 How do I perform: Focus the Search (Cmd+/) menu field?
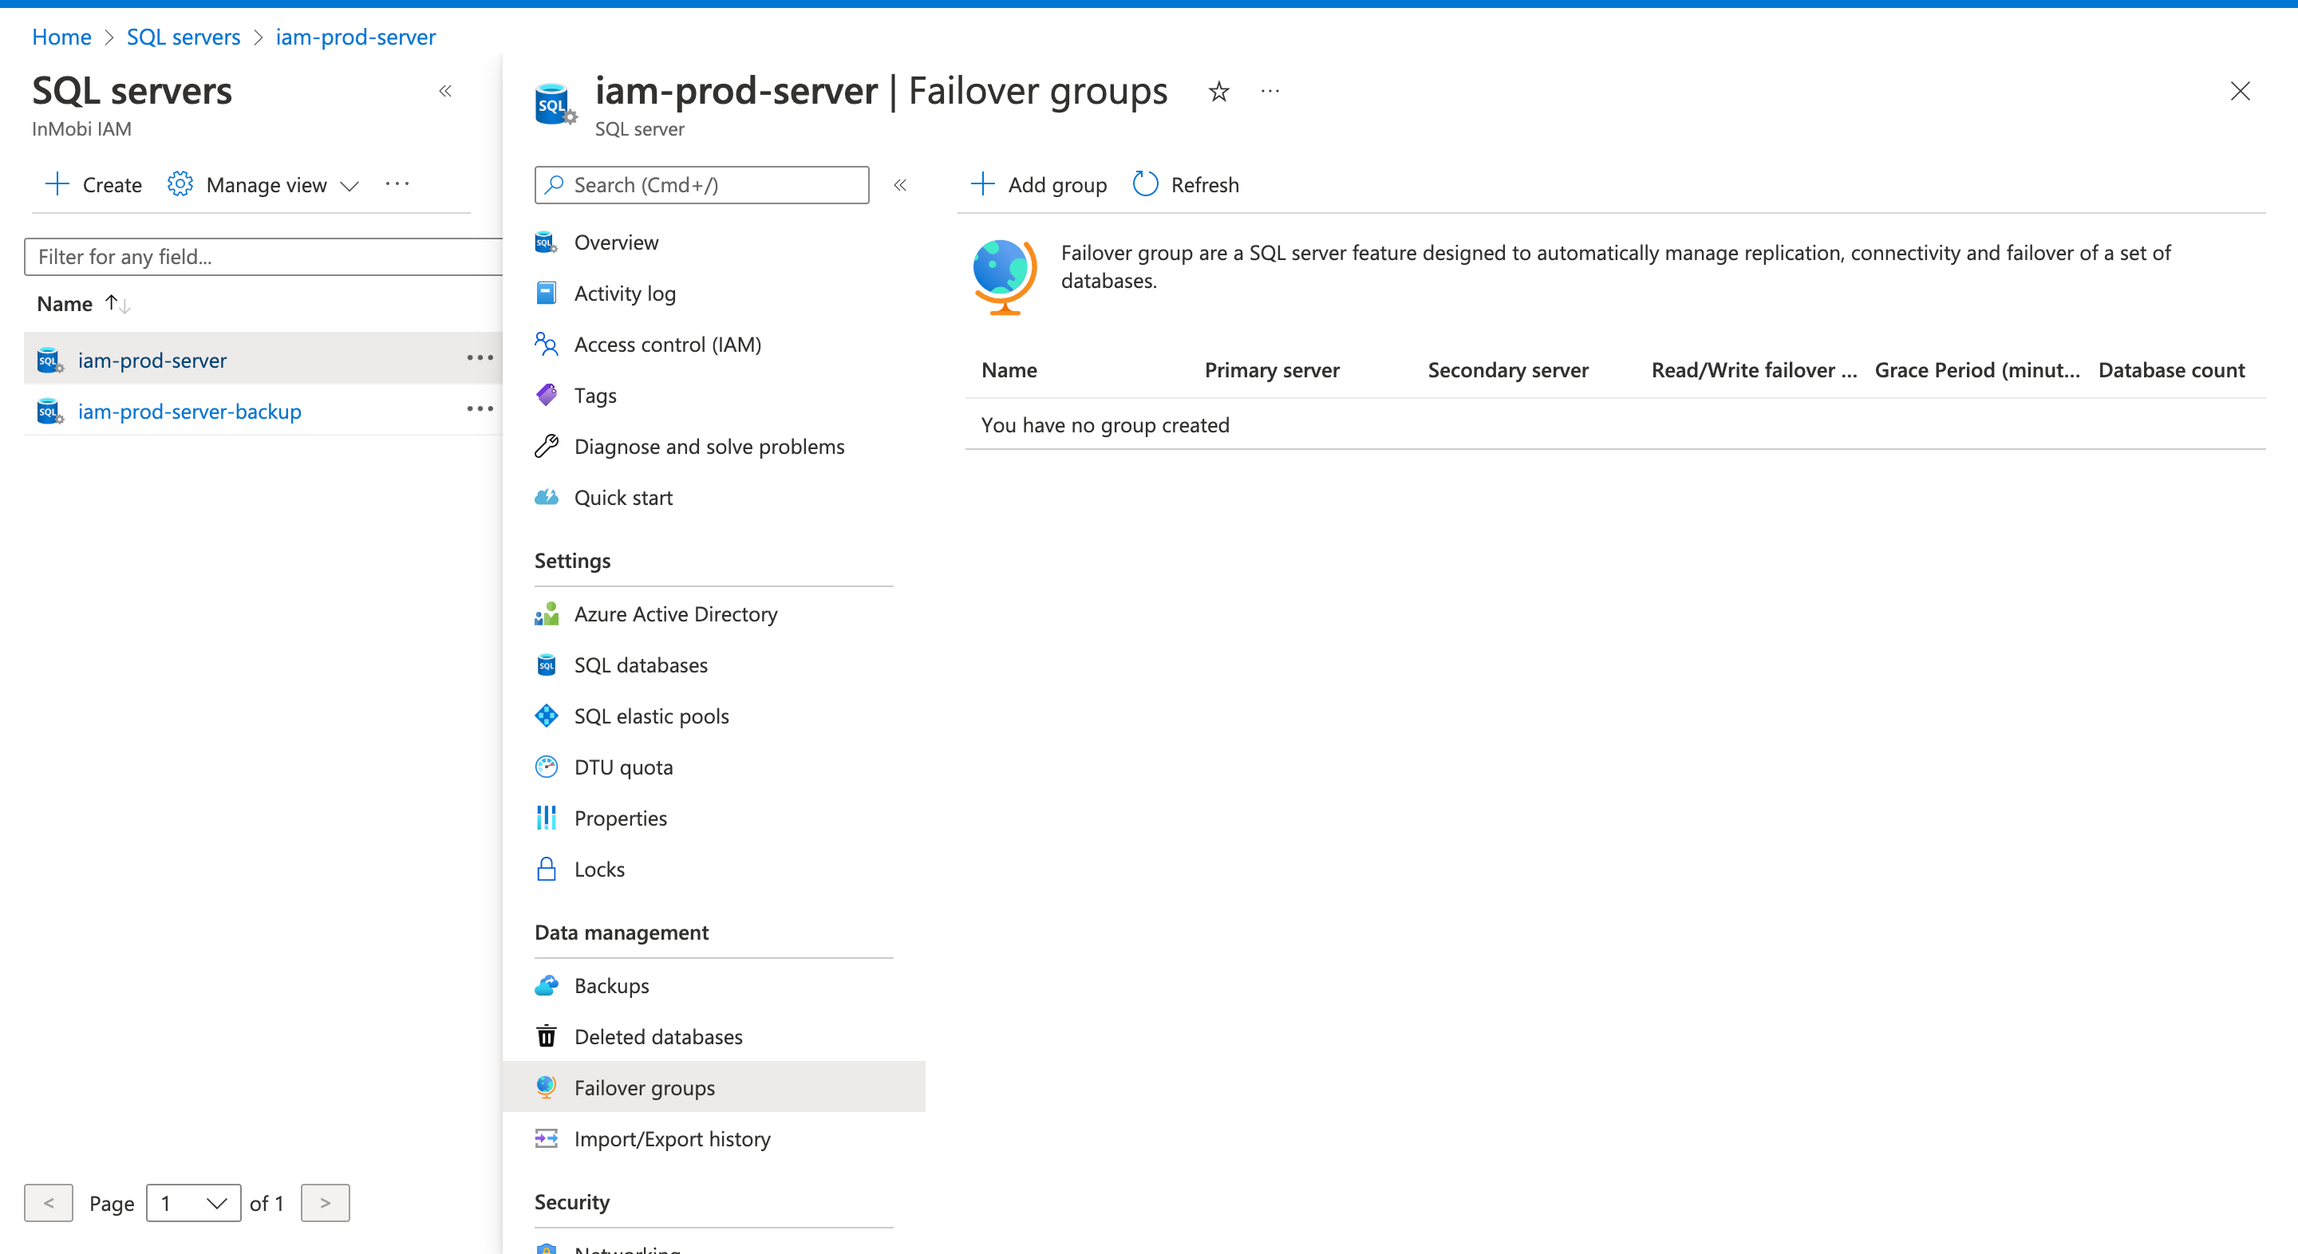702,185
